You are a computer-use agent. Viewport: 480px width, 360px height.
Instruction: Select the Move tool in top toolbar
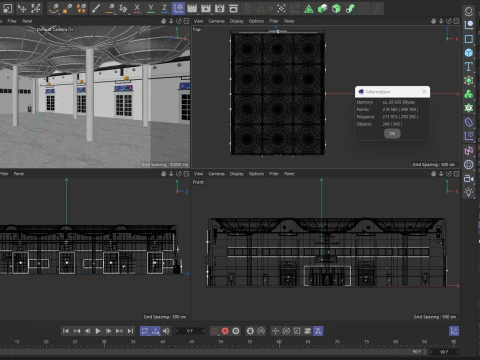pyautogui.click(x=22, y=8)
